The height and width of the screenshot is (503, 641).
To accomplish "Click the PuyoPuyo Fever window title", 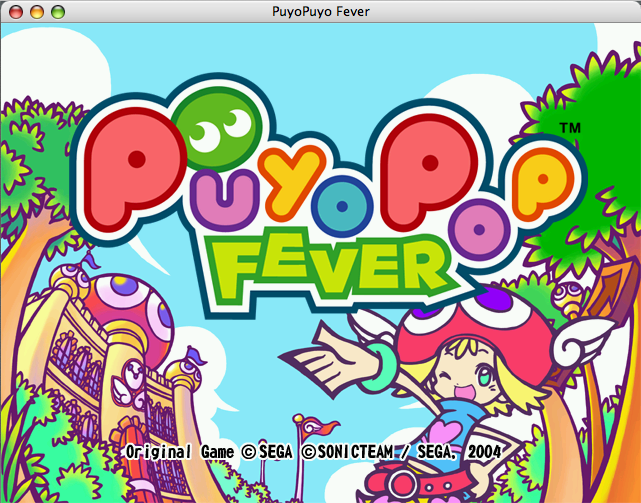I will pyautogui.click(x=320, y=11).
